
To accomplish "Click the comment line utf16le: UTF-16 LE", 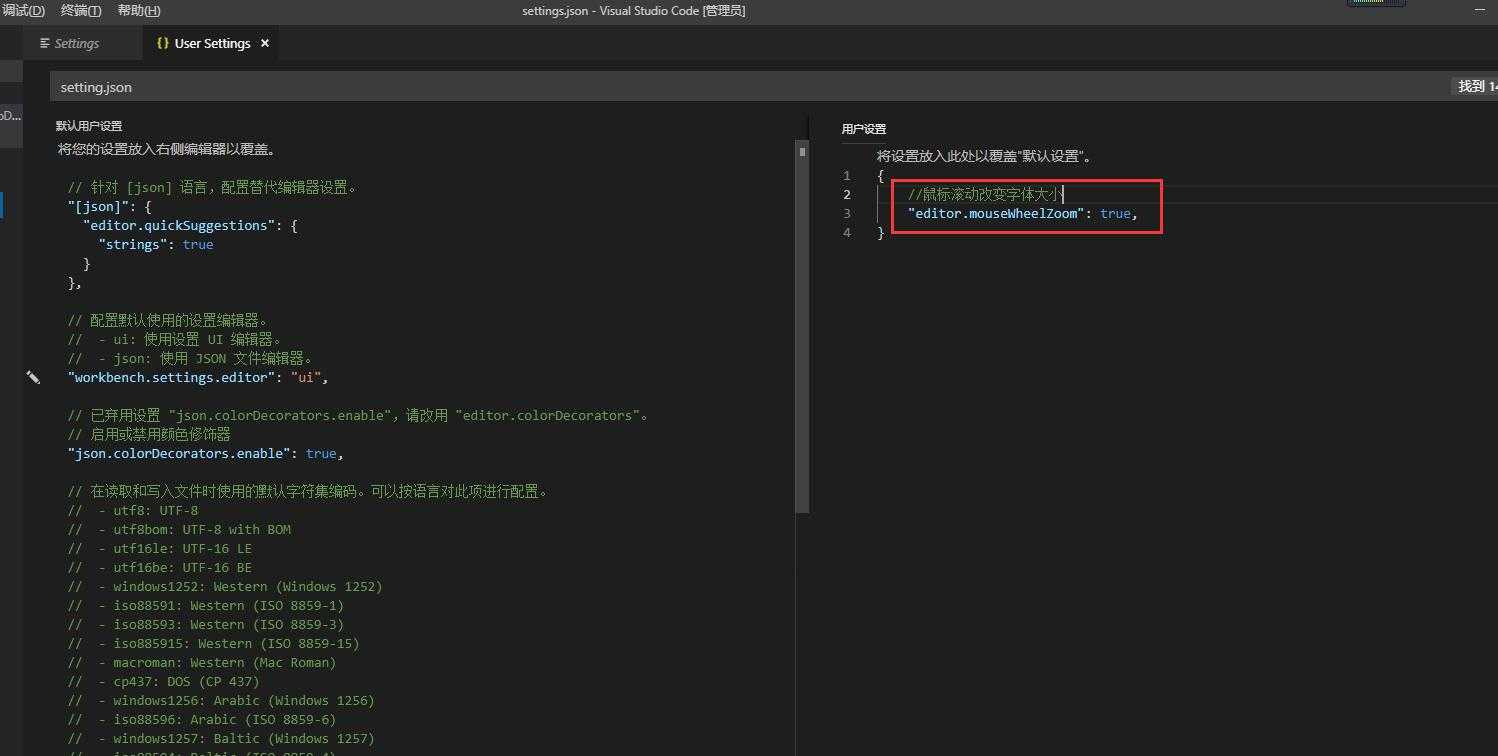I will tap(160, 548).
